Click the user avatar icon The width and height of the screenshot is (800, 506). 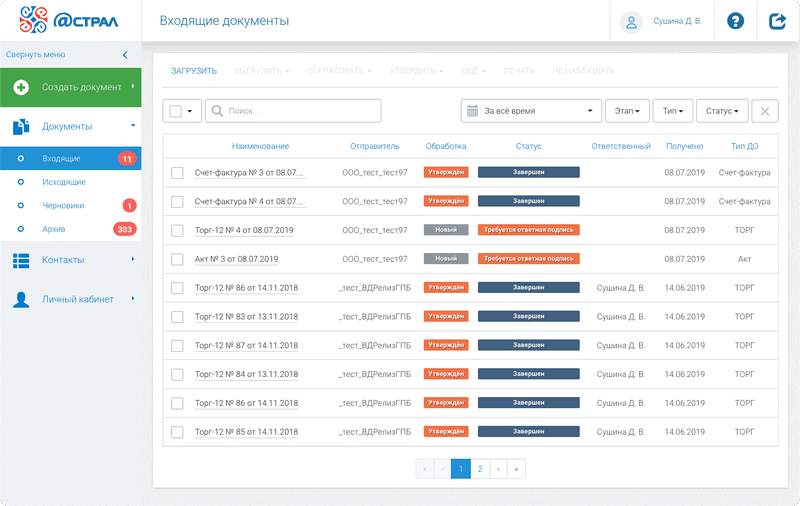tap(631, 21)
